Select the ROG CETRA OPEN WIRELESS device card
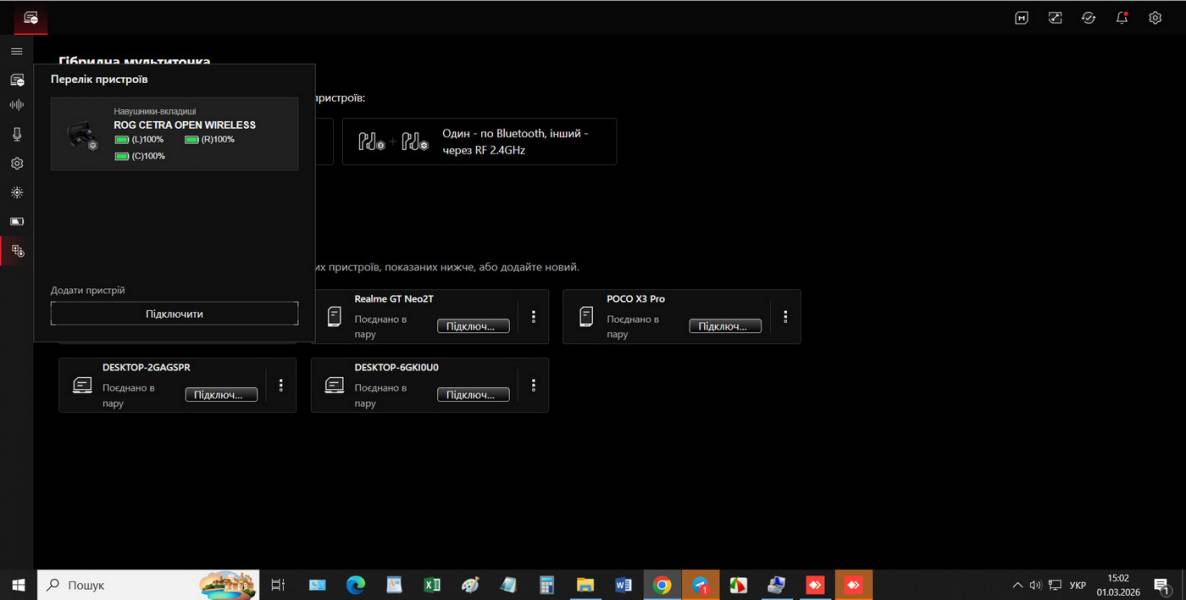Screen dimensions: 1186x600 [x=174, y=134]
